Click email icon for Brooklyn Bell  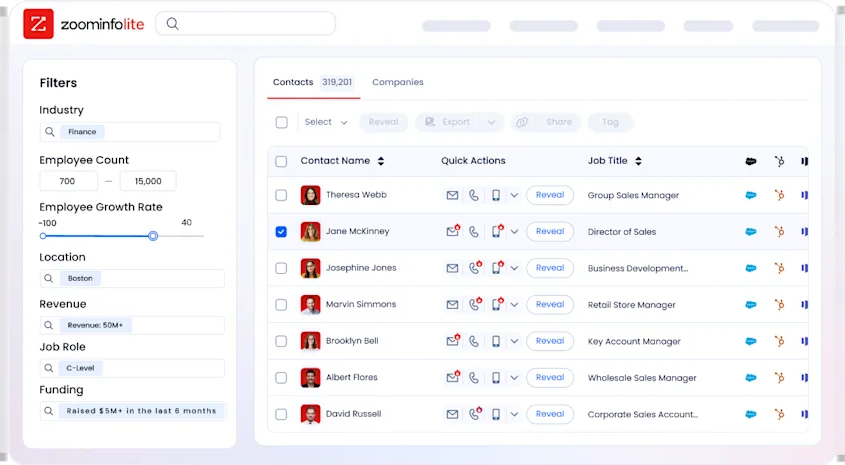point(453,341)
